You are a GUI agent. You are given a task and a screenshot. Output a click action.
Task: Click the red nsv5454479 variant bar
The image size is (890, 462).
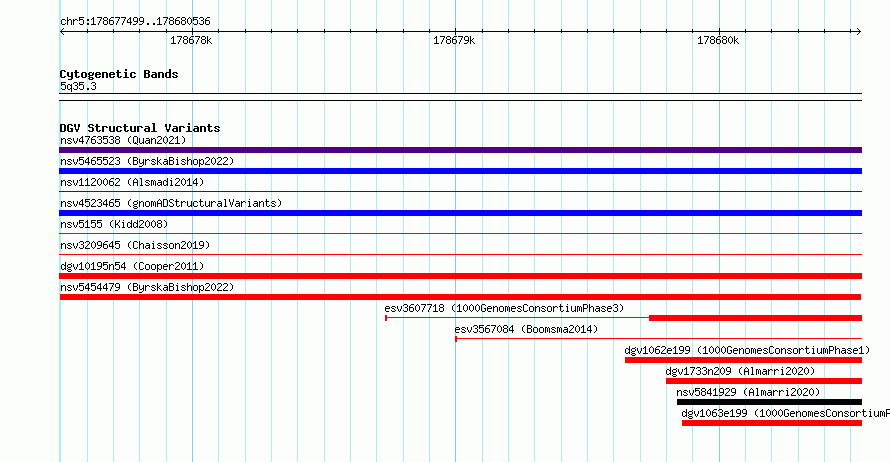[x=460, y=297]
